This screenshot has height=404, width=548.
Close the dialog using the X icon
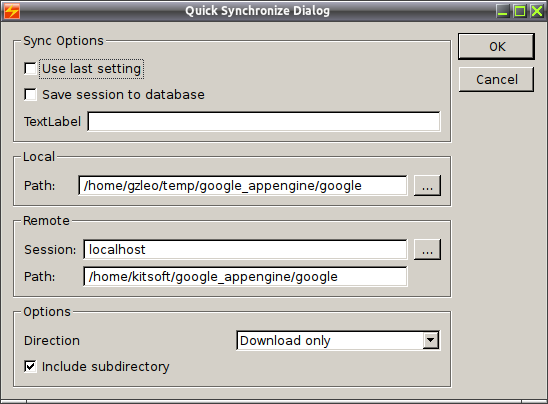(x=537, y=11)
